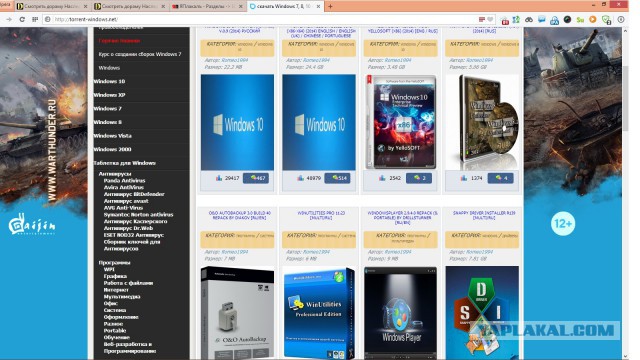Open Windows Vista sidebar category

[x=113, y=136]
